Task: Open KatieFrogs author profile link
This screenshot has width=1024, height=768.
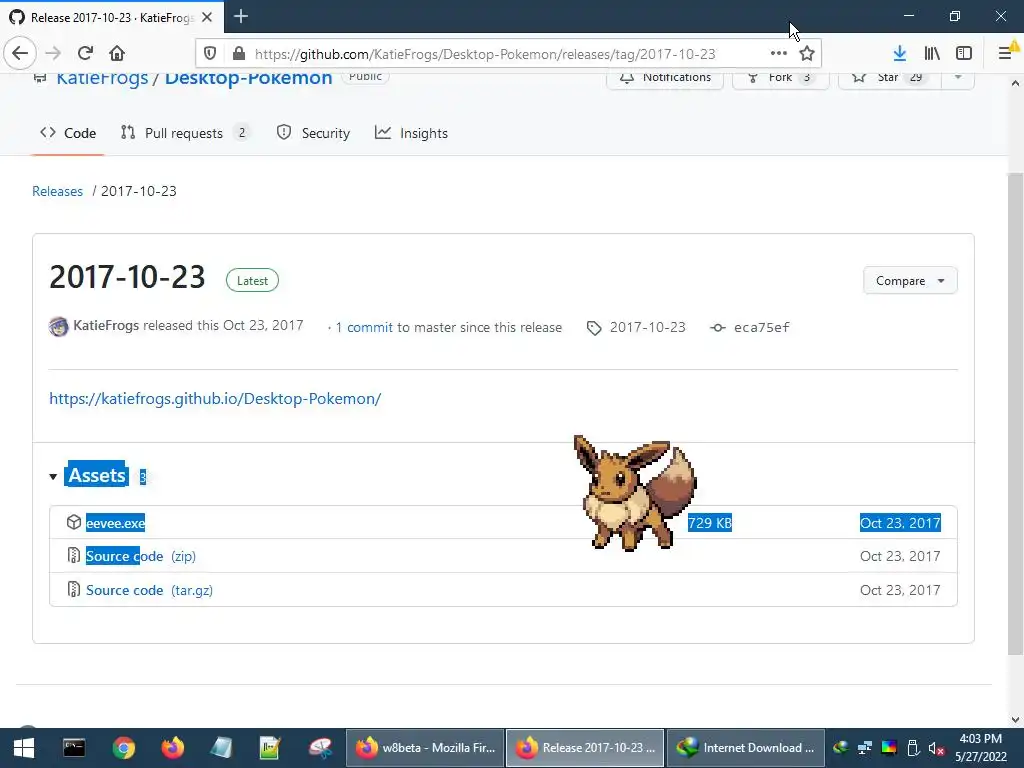Action: pyautogui.click(x=106, y=325)
